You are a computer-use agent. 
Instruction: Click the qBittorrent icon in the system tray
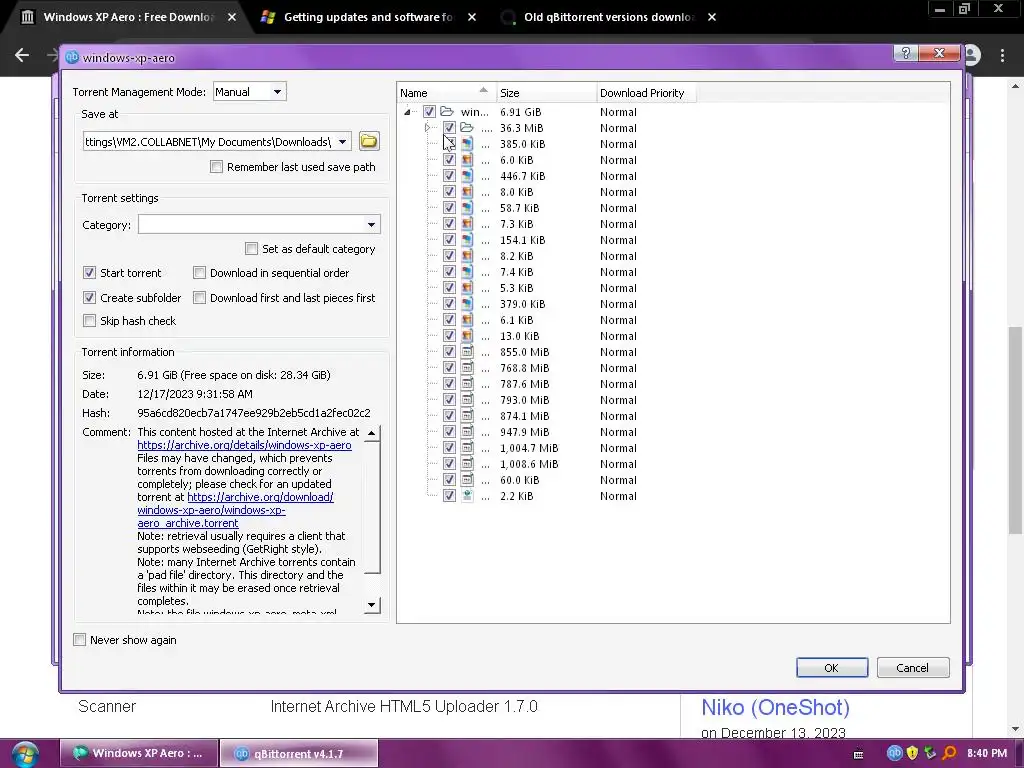894,753
